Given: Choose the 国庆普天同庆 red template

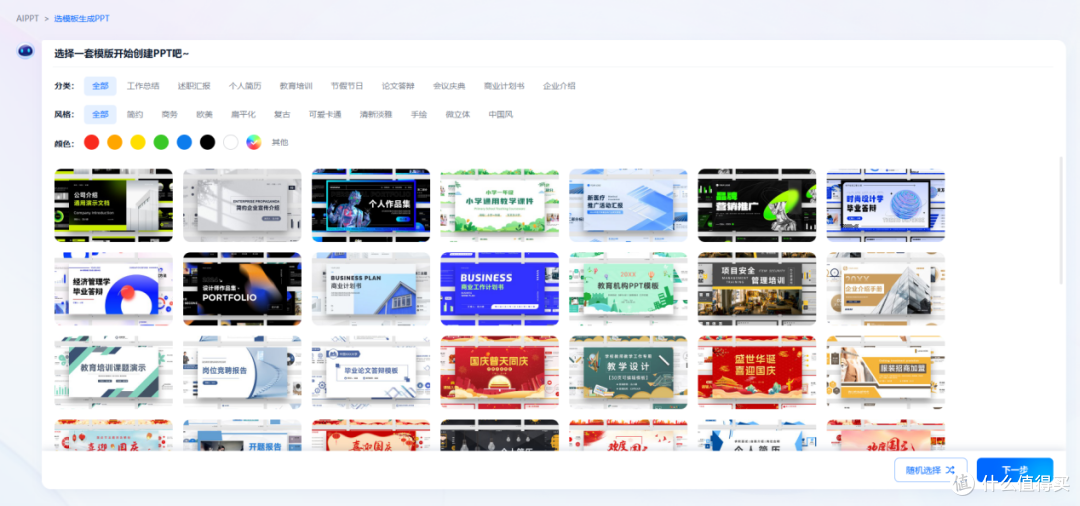Looking at the screenshot, I should 499,372.
